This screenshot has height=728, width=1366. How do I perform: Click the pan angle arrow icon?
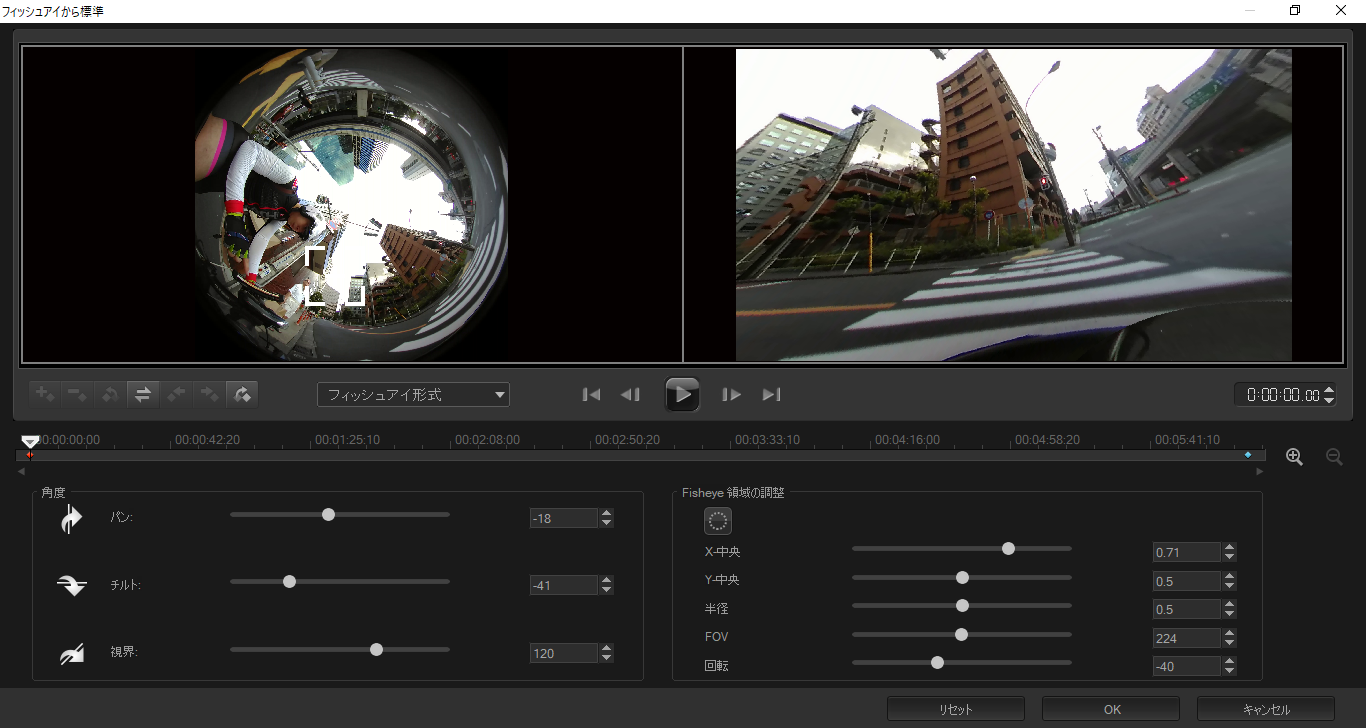(72, 519)
